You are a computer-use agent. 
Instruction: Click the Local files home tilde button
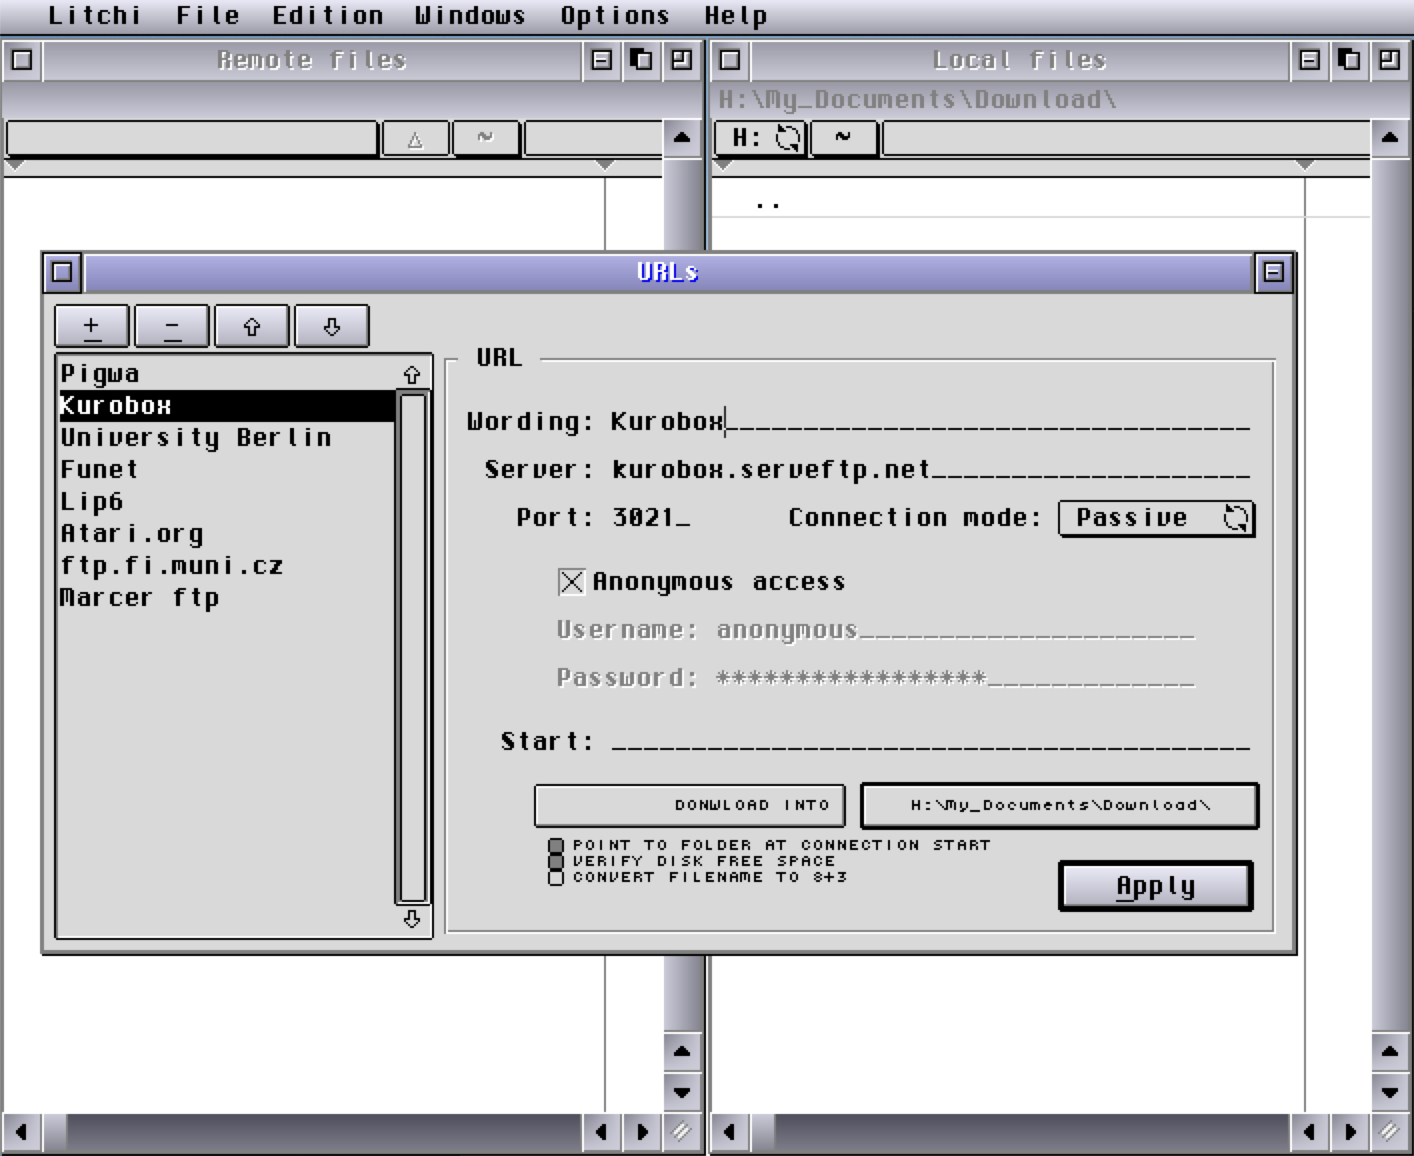(x=843, y=138)
